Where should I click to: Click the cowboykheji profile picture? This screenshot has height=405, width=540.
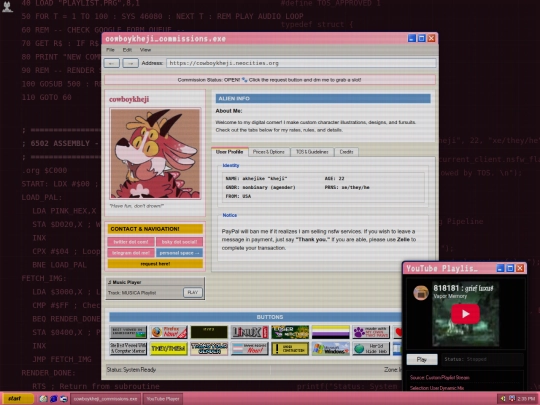[x=155, y=154]
